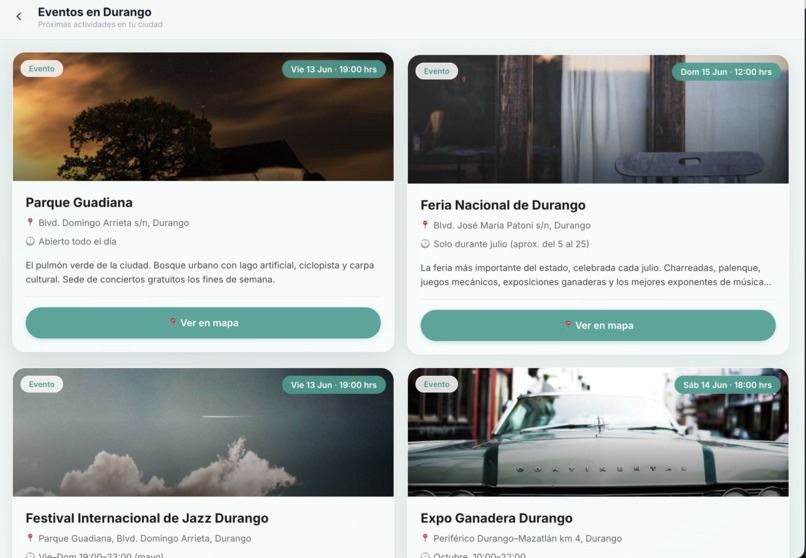Viewport: 806px width, 558px height.
Task: Go back using the header arrow
Action: tap(19, 16)
